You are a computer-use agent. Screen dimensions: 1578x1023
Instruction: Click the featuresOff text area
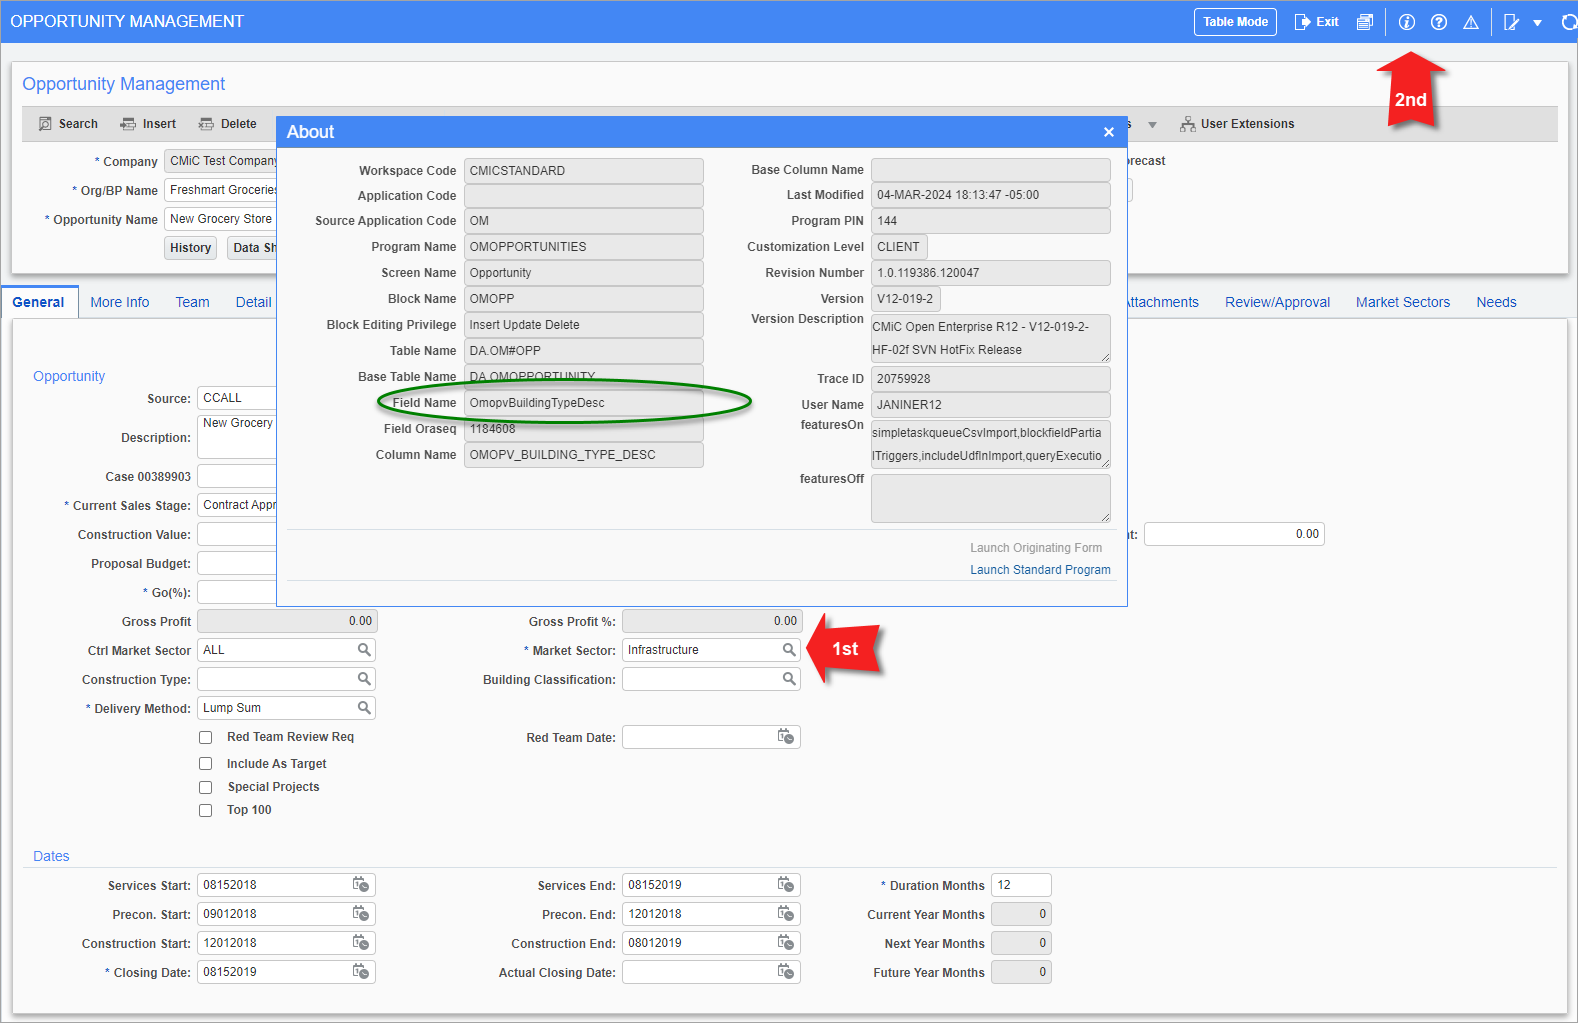990,498
